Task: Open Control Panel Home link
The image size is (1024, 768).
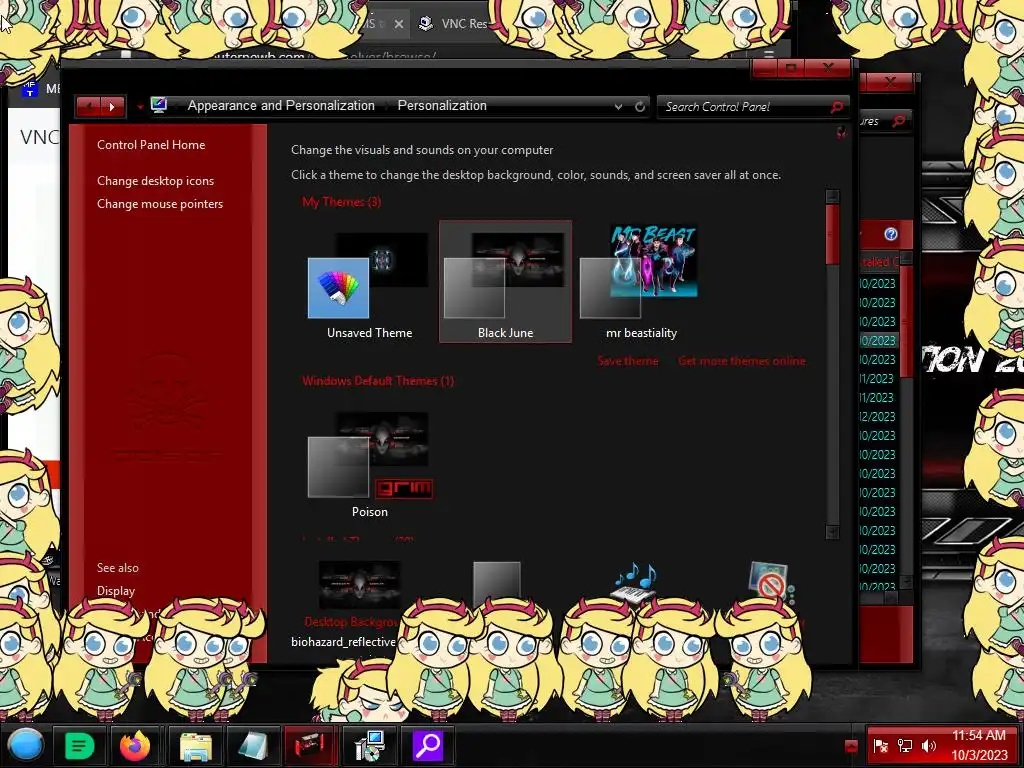Action: (x=151, y=145)
